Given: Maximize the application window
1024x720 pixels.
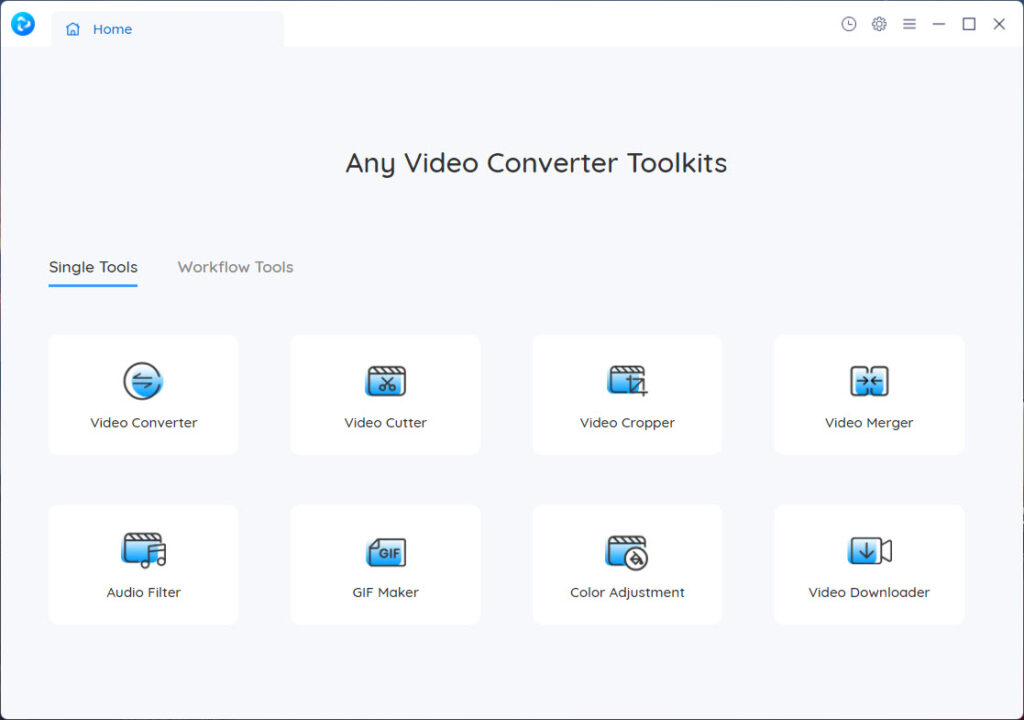Looking at the screenshot, I should pyautogui.click(x=969, y=24).
